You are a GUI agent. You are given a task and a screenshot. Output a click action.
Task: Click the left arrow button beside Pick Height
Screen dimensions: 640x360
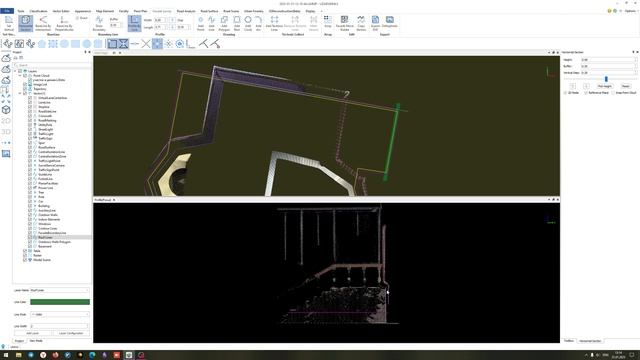click(x=572, y=86)
